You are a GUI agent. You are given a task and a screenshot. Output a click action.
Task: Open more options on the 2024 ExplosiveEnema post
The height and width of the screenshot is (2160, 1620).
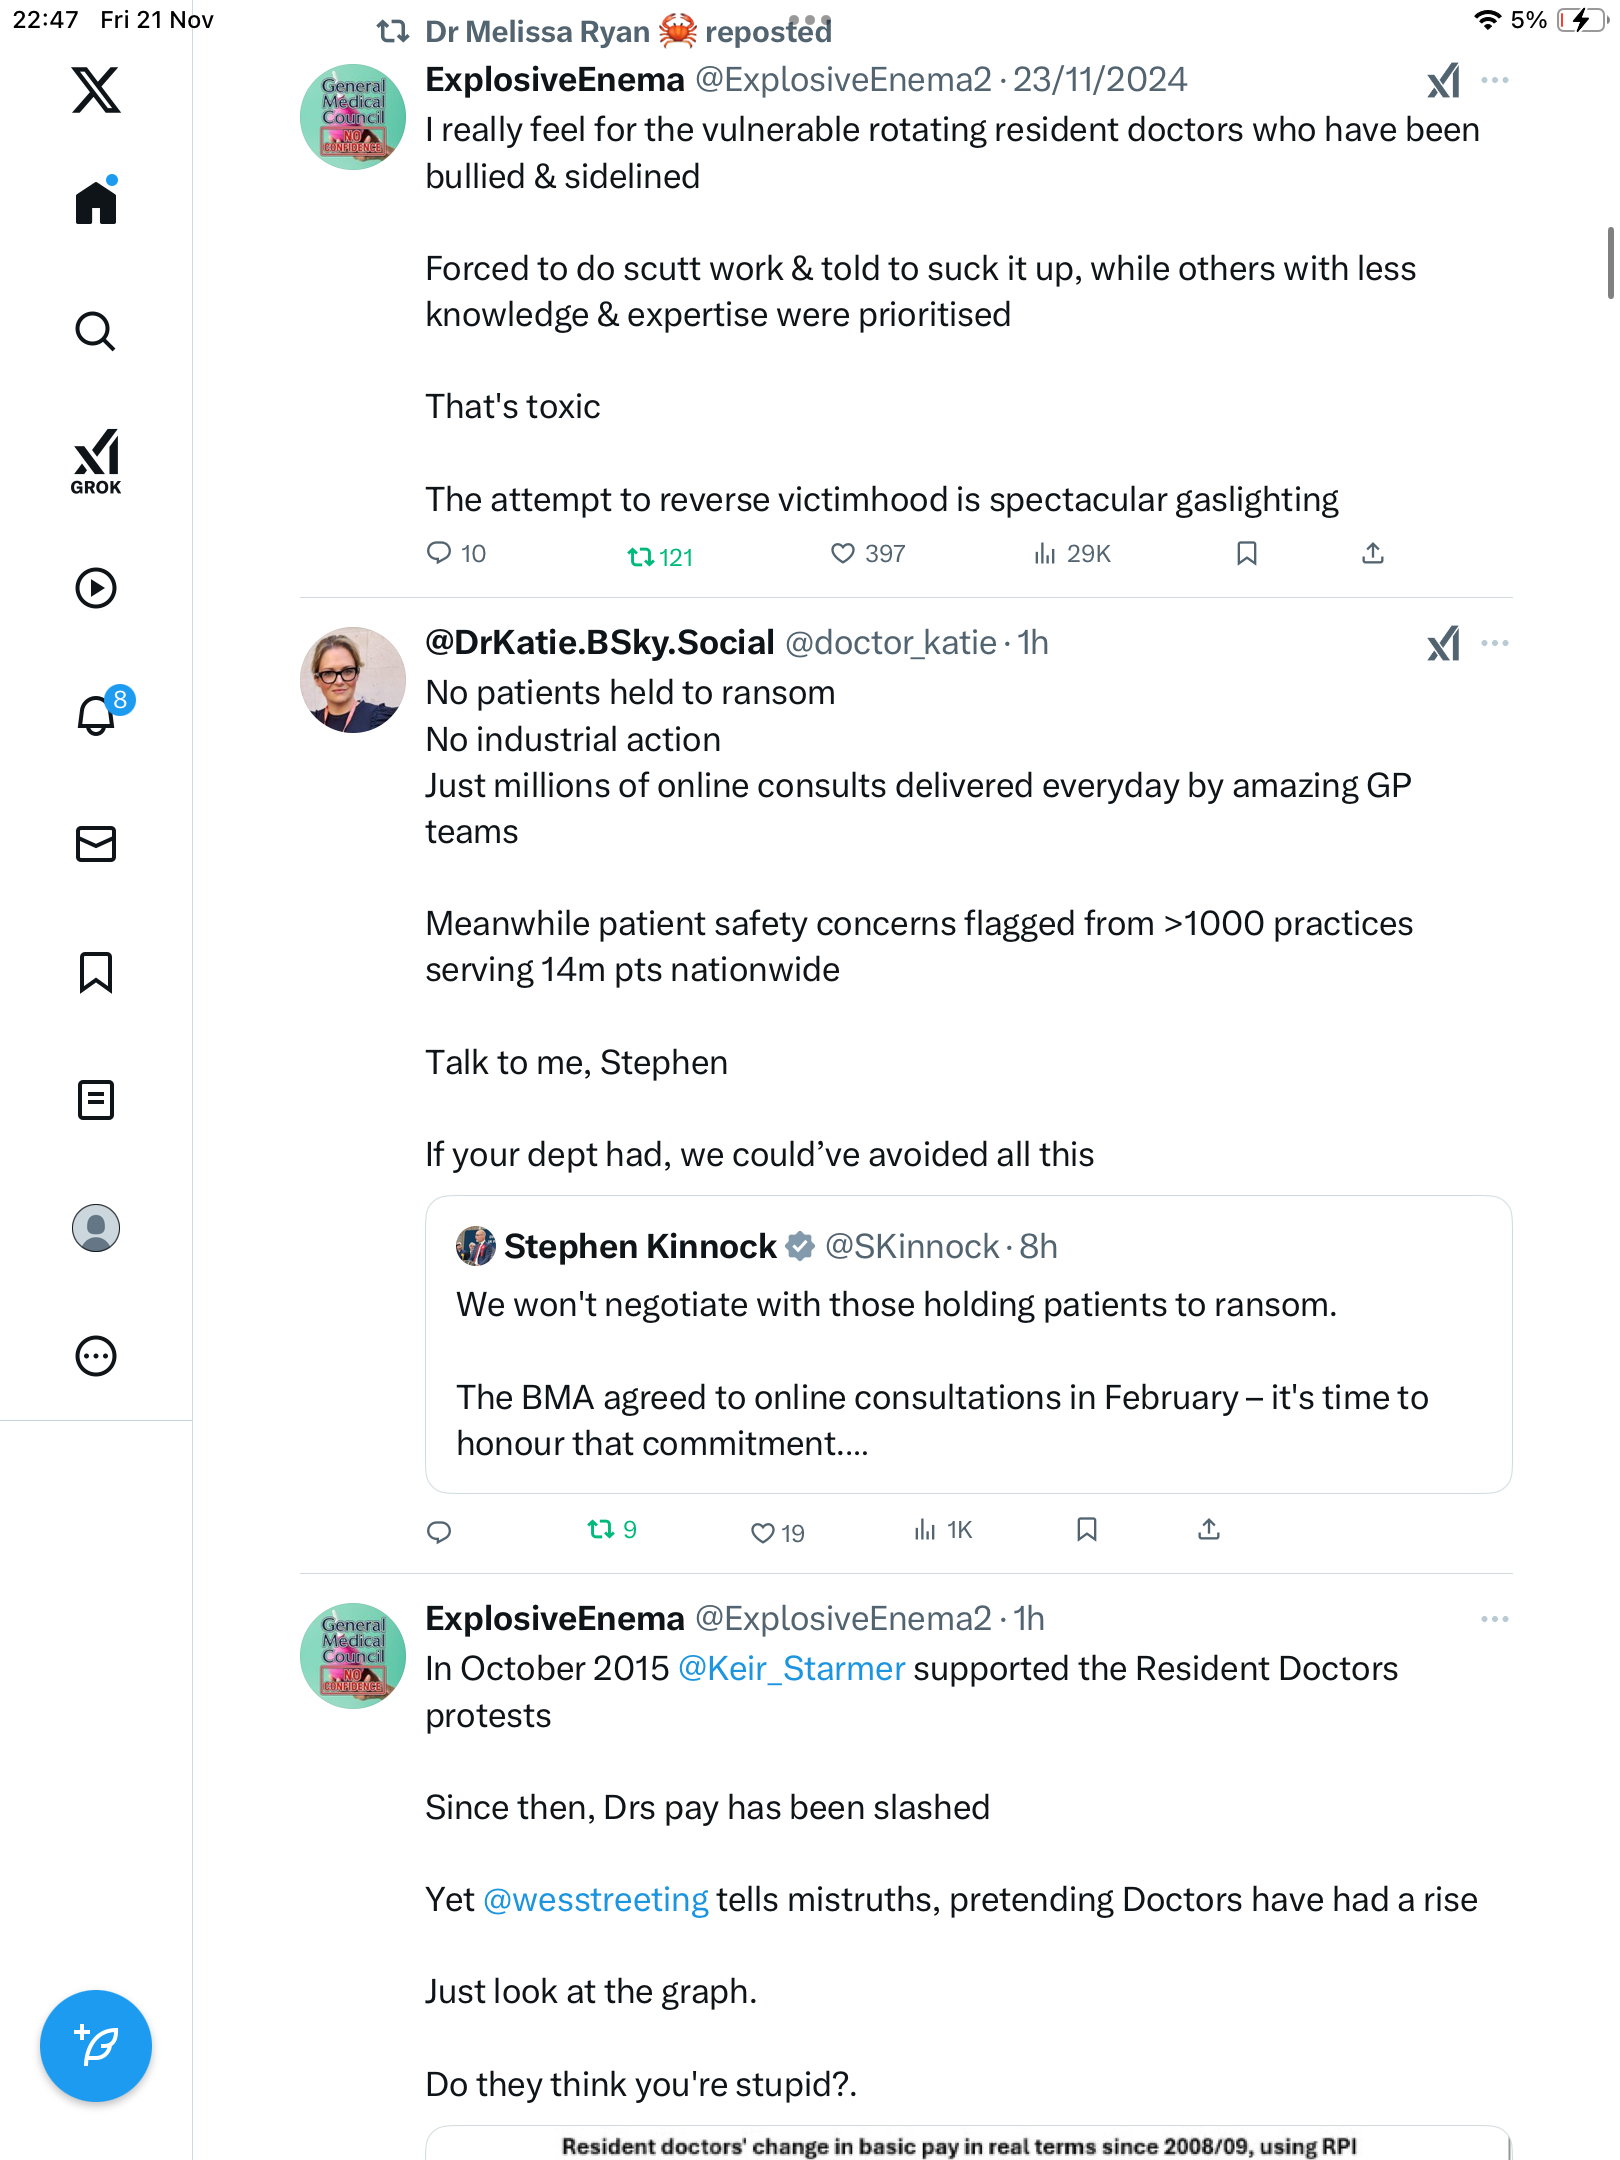[x=1494, y=80]
